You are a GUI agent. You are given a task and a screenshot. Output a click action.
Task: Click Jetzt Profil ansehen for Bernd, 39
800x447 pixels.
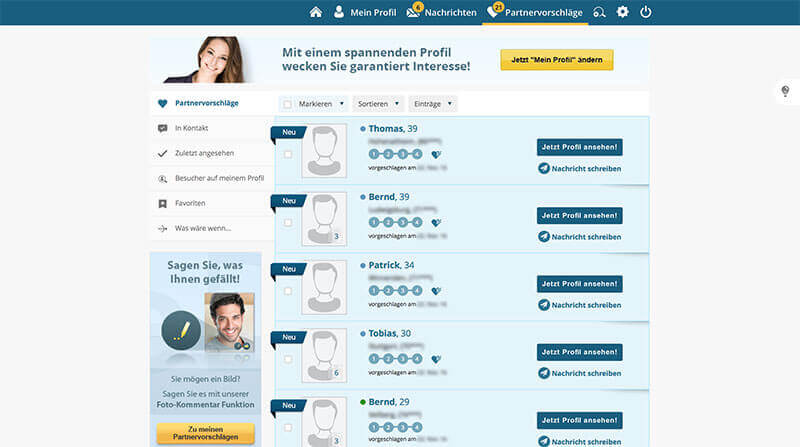coord(579,215)
